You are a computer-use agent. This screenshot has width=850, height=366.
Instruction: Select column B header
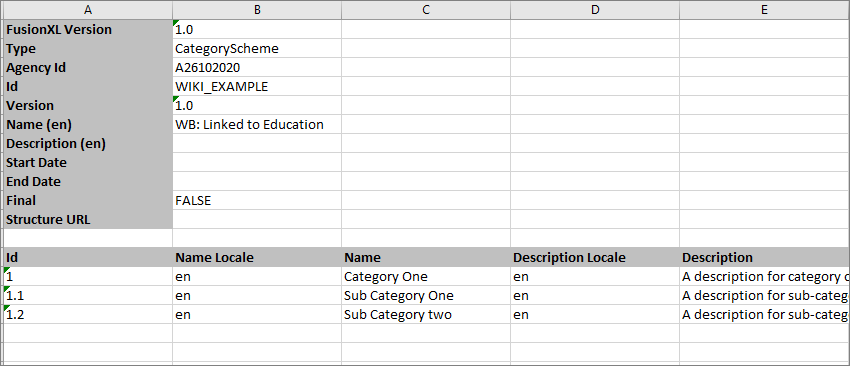click(x=257, y=9)
